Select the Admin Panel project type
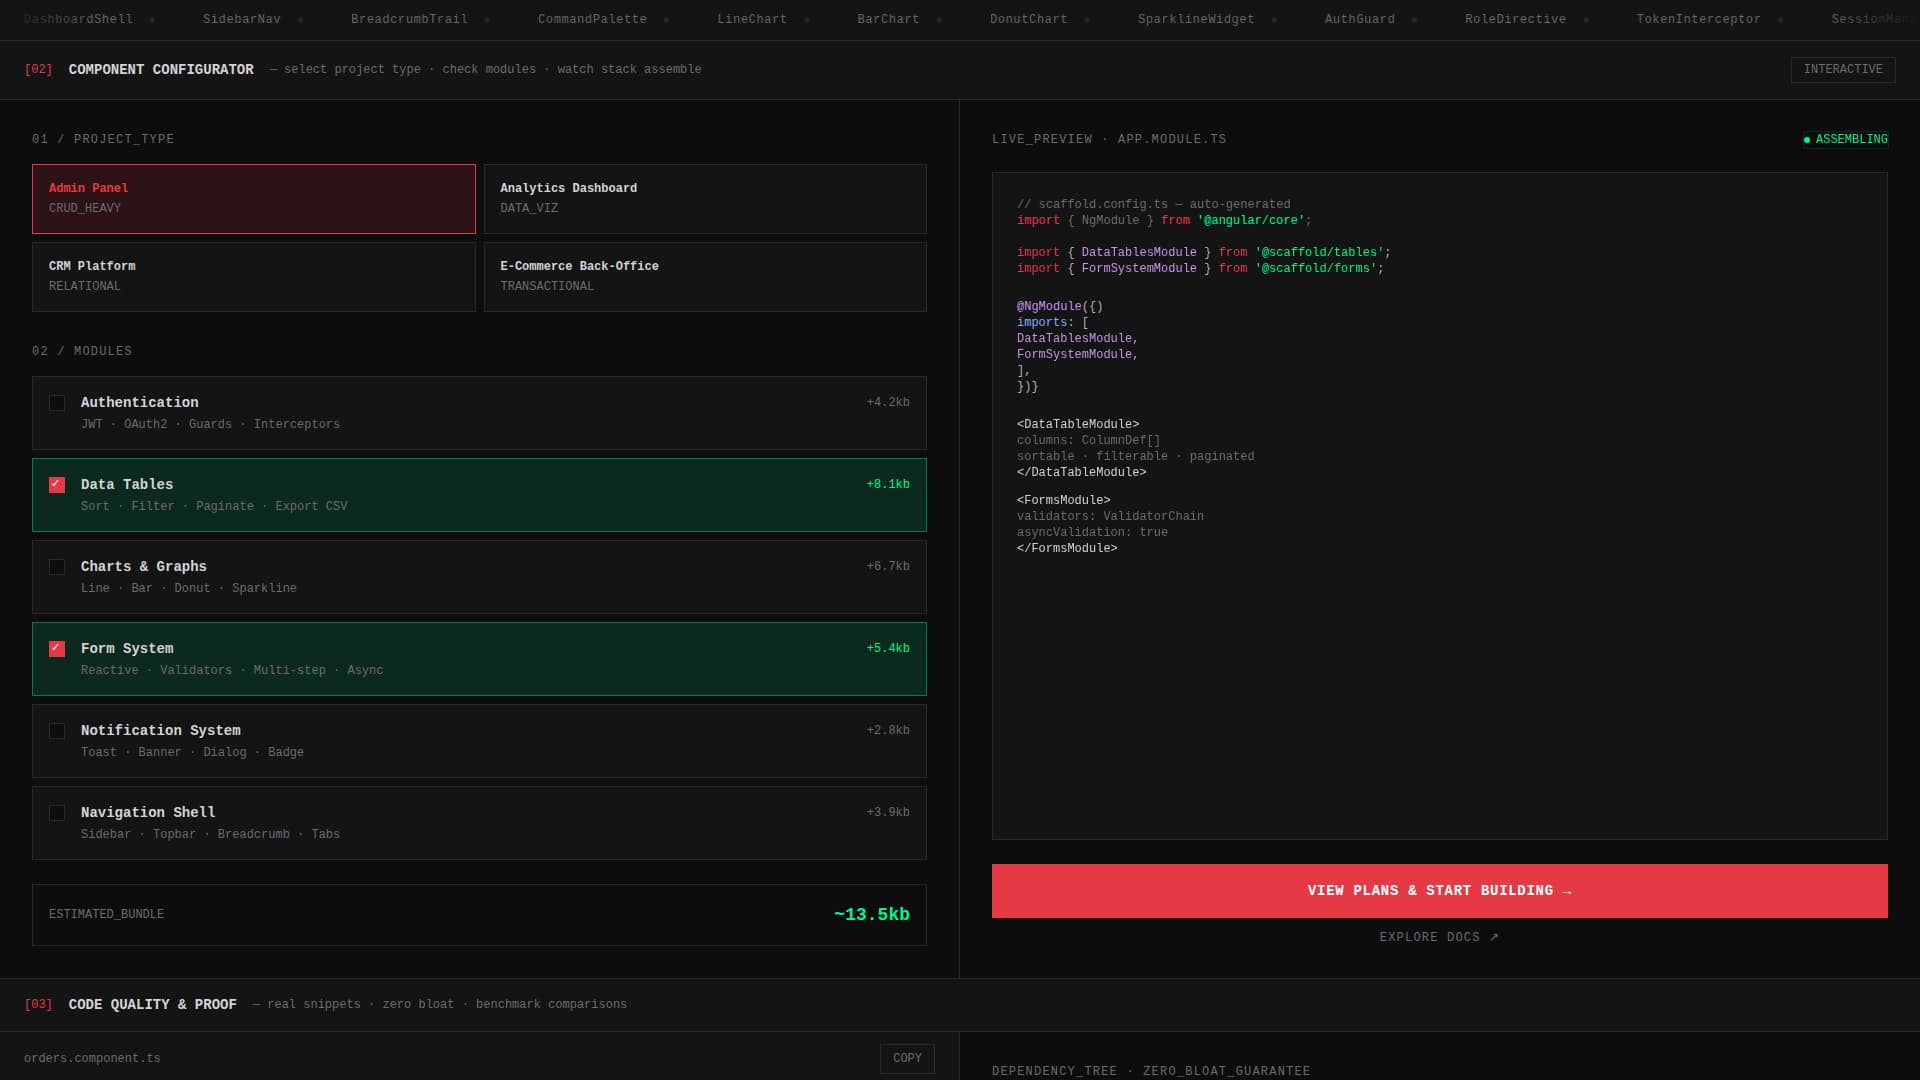 coord(253,199)
